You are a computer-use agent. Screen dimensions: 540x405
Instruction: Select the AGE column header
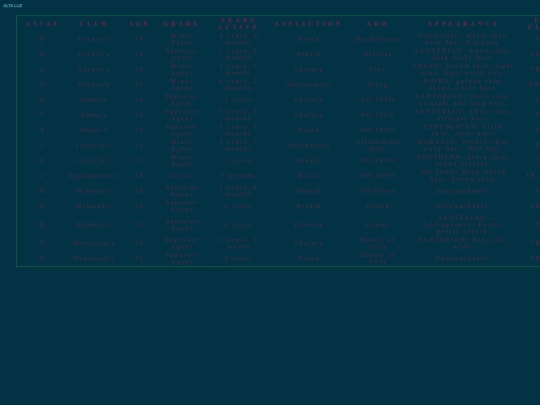[139, 24]
